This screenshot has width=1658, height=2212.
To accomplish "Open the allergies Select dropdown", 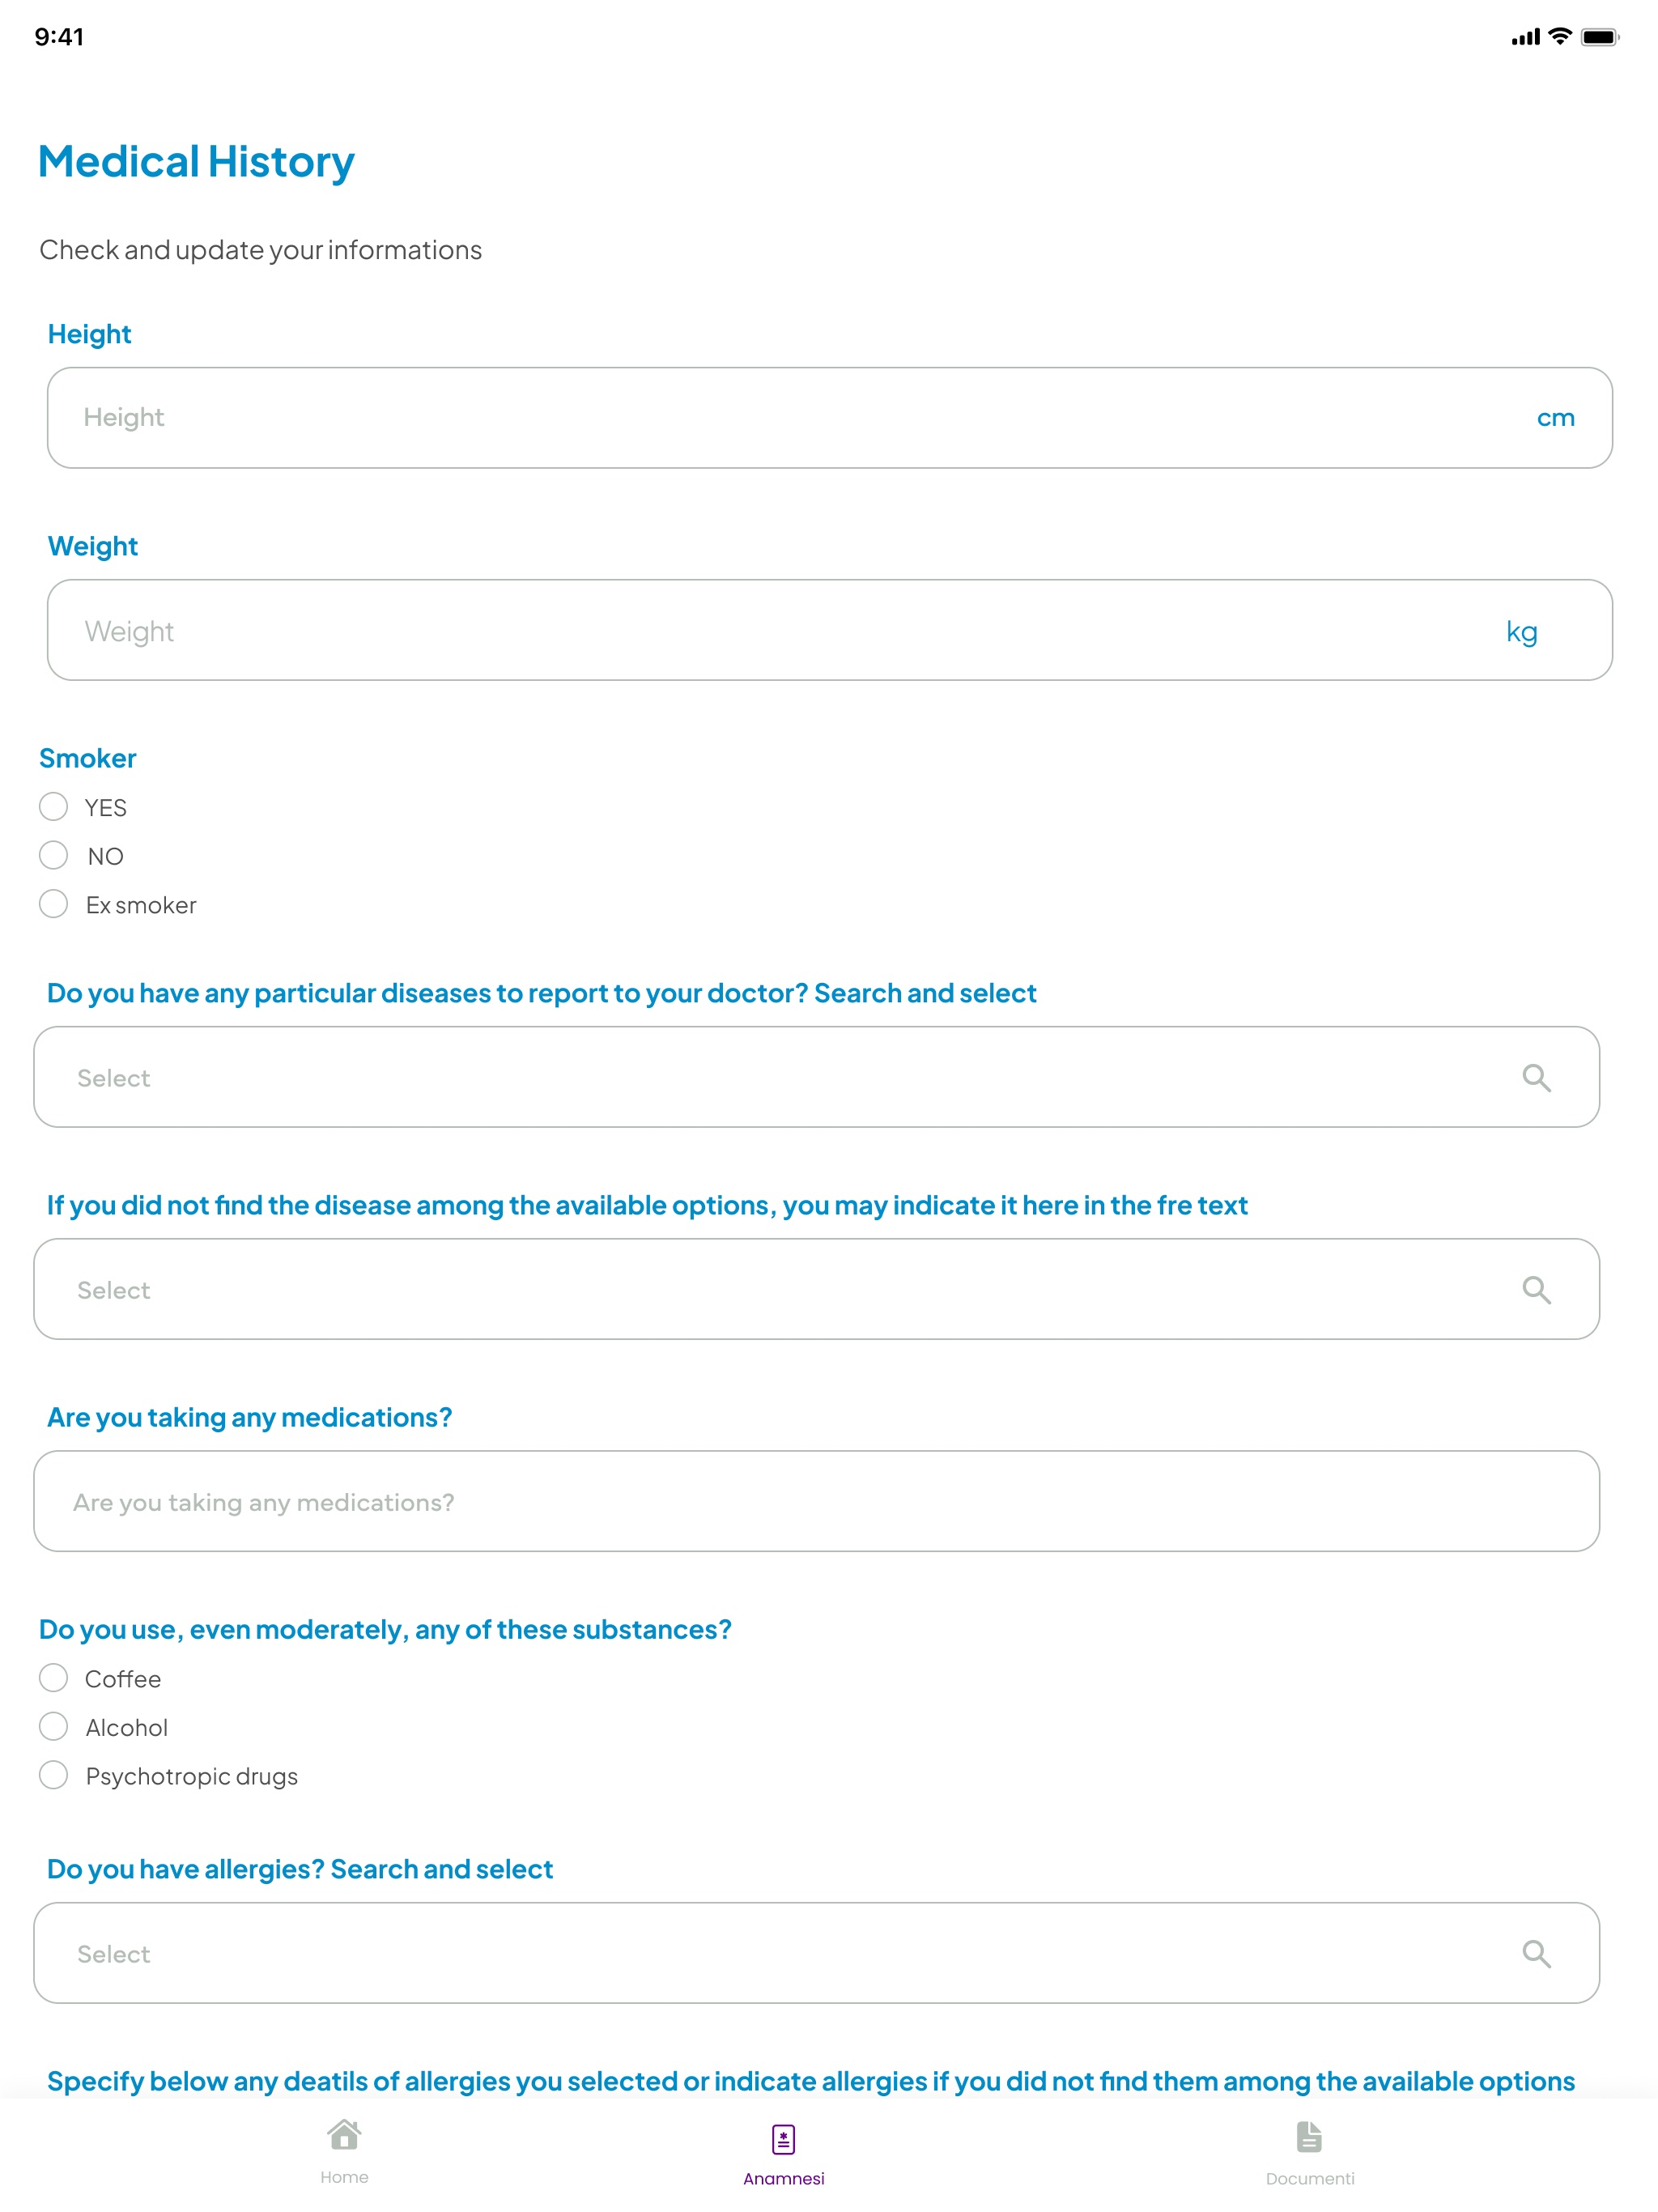I will point(817,1953).
